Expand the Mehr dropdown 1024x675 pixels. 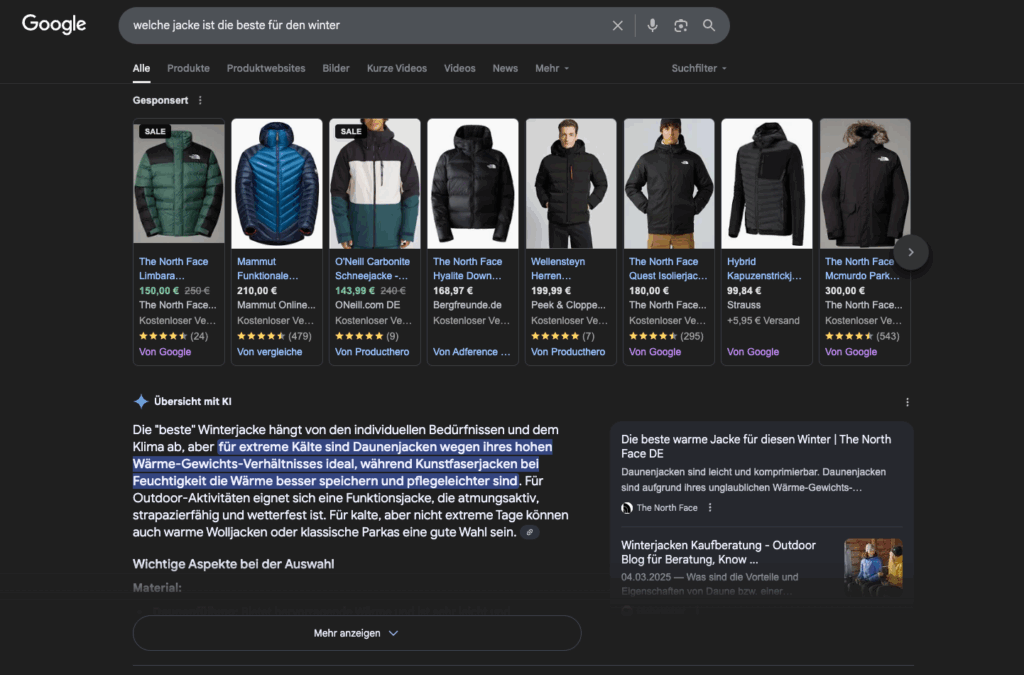552,68
